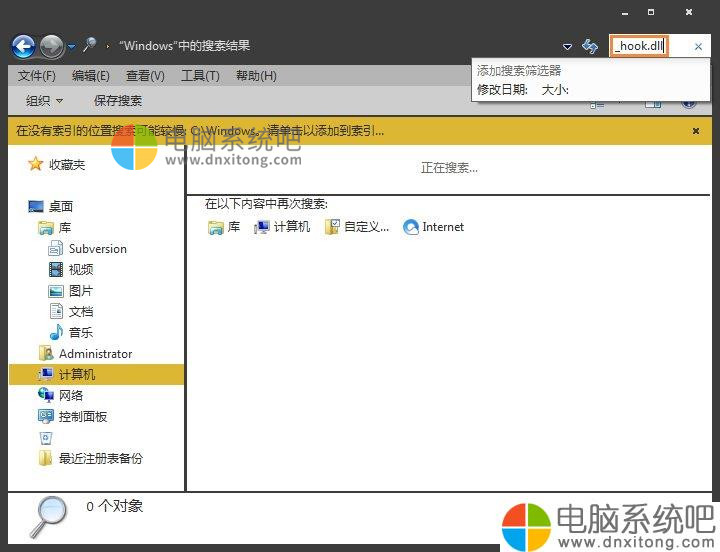Screen dimensions: 720x552
Task: Open the 文件(F) menu
Action: [37, 76]
